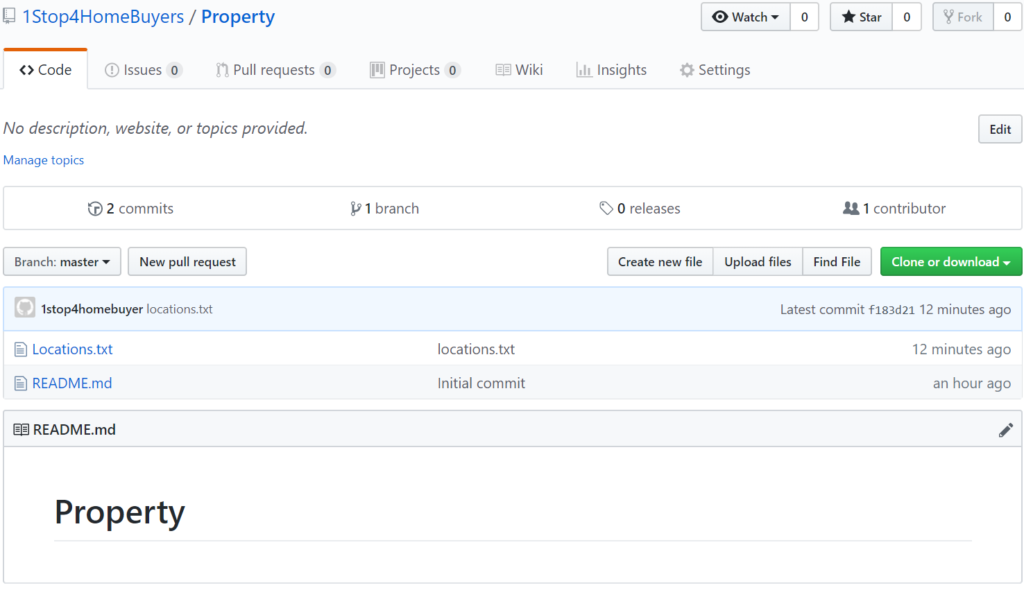Open the Watch dropdown button

tap(746, 17)
